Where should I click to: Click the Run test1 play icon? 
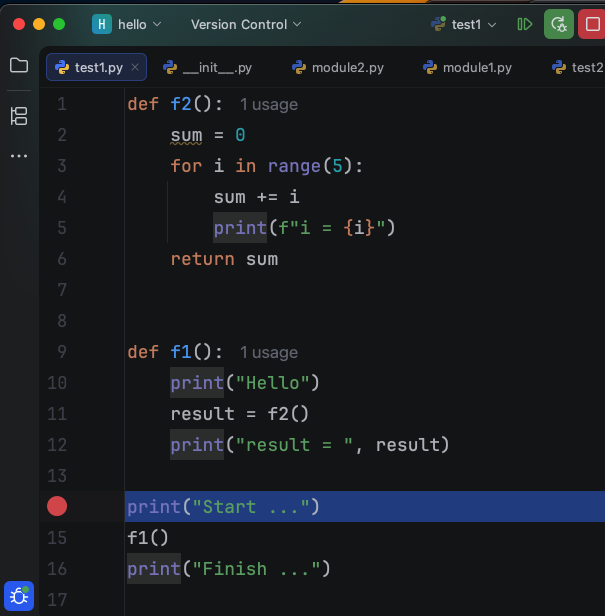[x=525, y=24]
